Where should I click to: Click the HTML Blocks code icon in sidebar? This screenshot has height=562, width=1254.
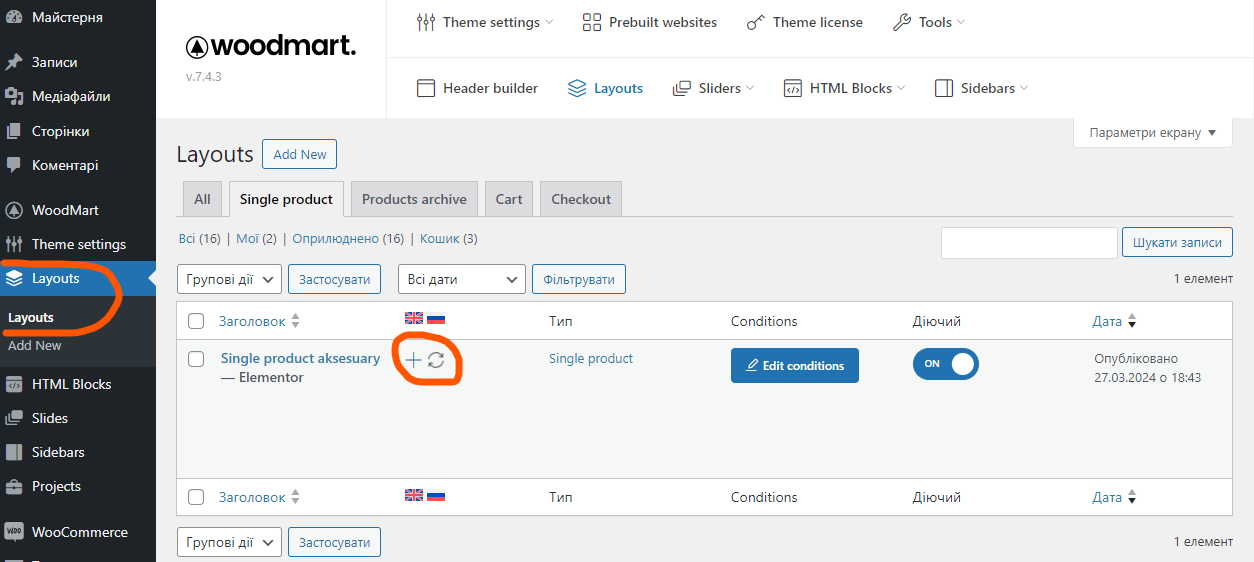[14, 384]
